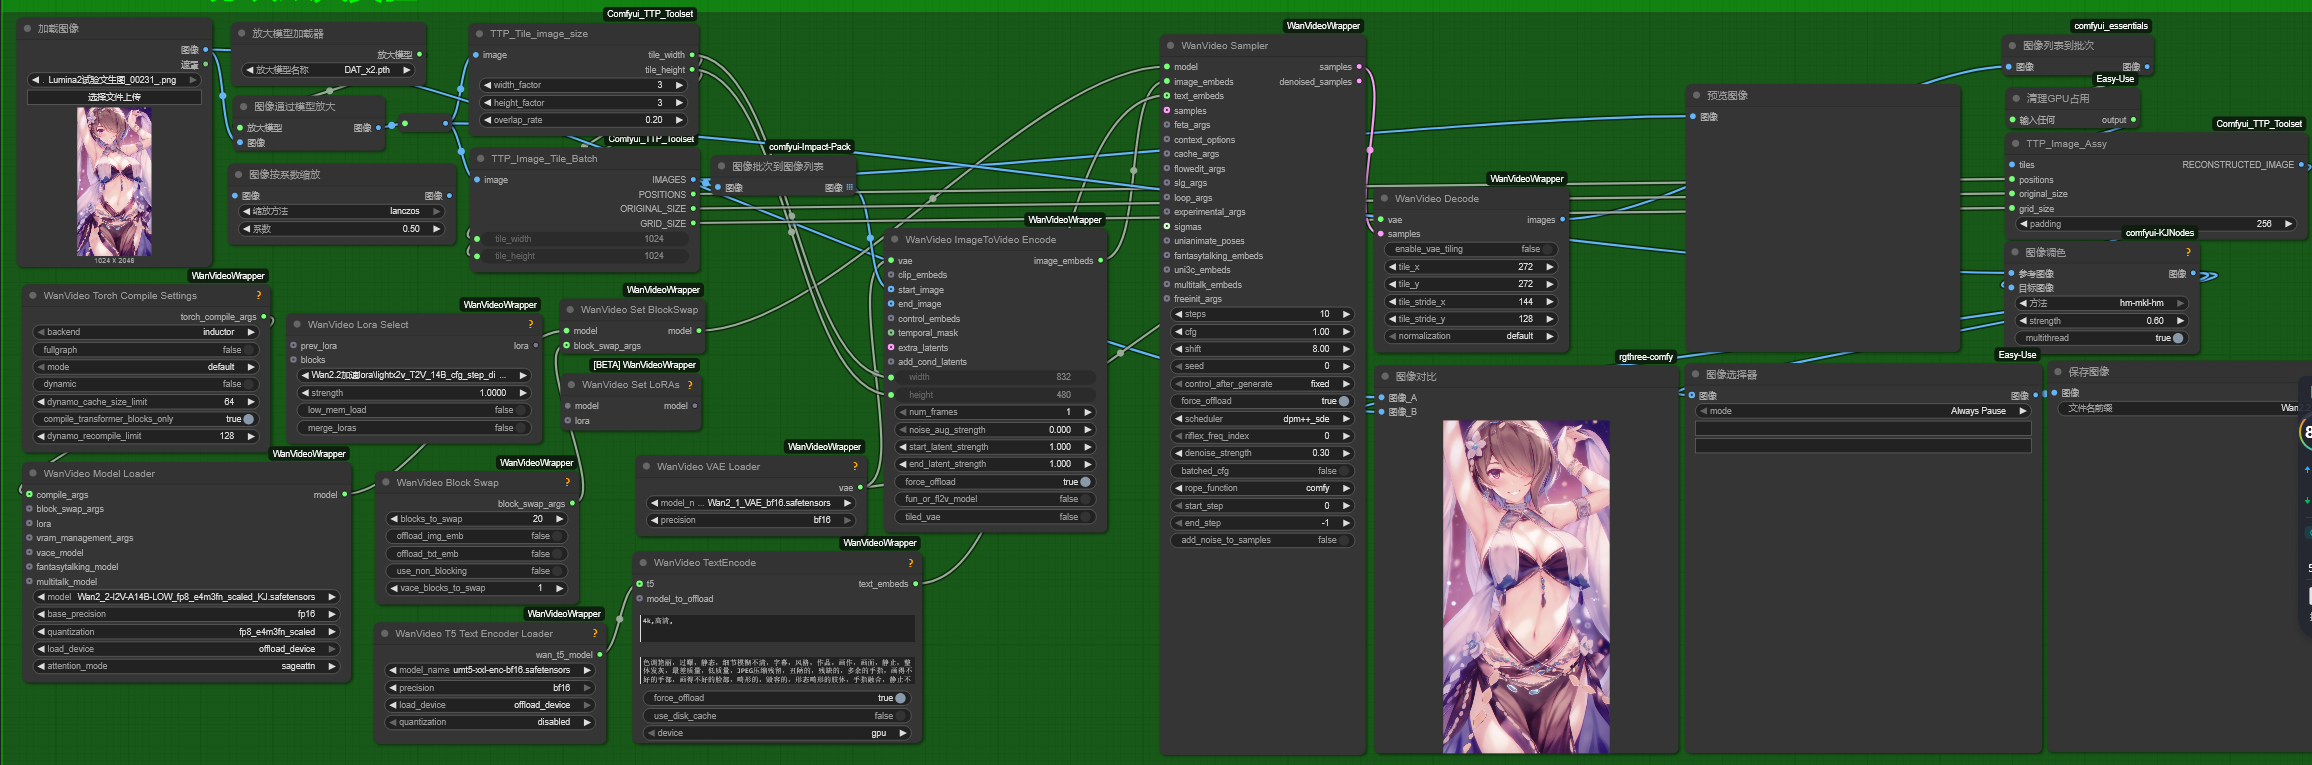The image size is (2312, 765).
Task: Click collapse dot on WanVideo Decode node
Action: pos(1384,199)
